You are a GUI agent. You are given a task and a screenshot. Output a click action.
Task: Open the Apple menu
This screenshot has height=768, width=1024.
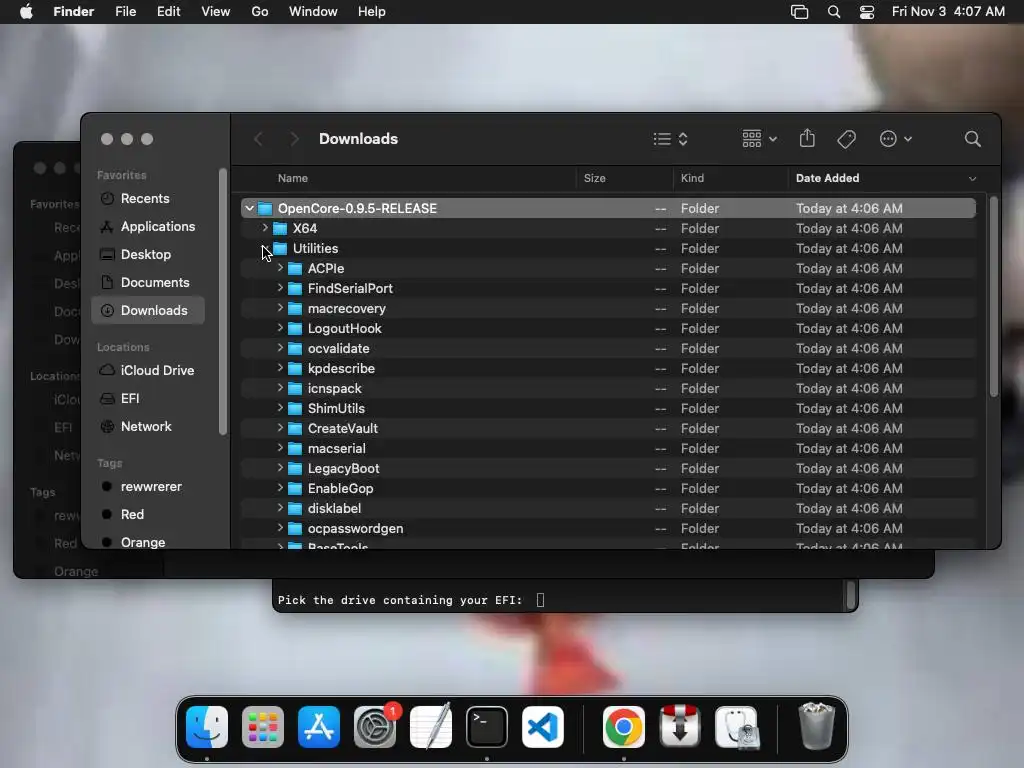[26, 12]
